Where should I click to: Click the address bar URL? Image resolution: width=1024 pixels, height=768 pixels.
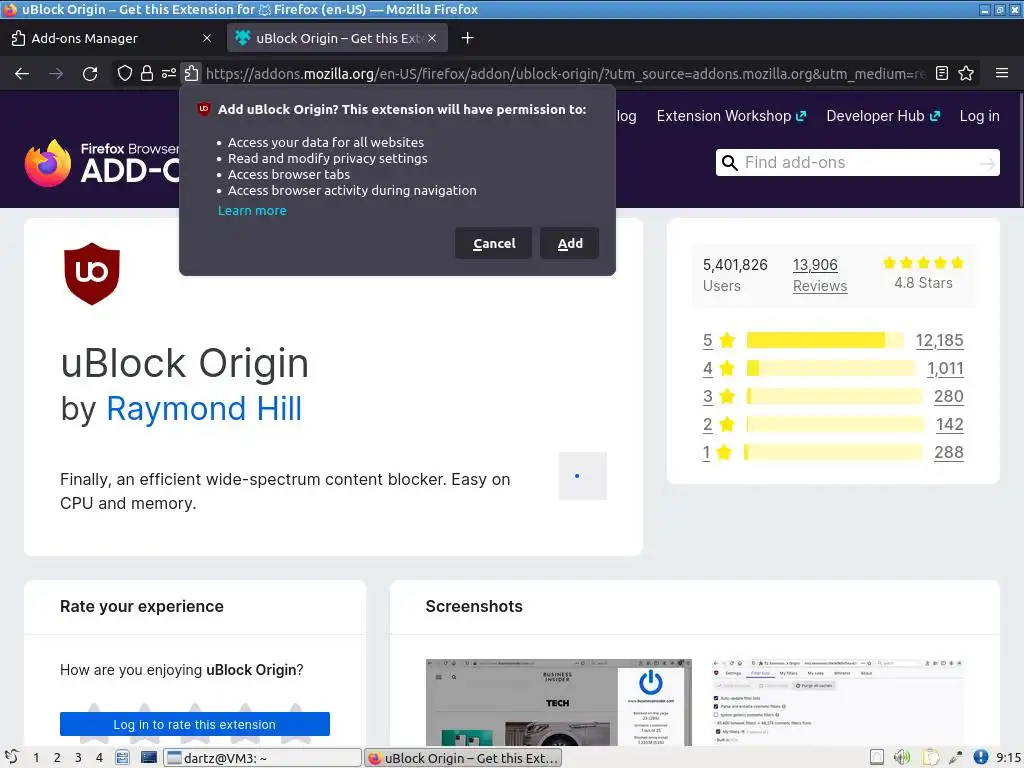tap(566, 74)
